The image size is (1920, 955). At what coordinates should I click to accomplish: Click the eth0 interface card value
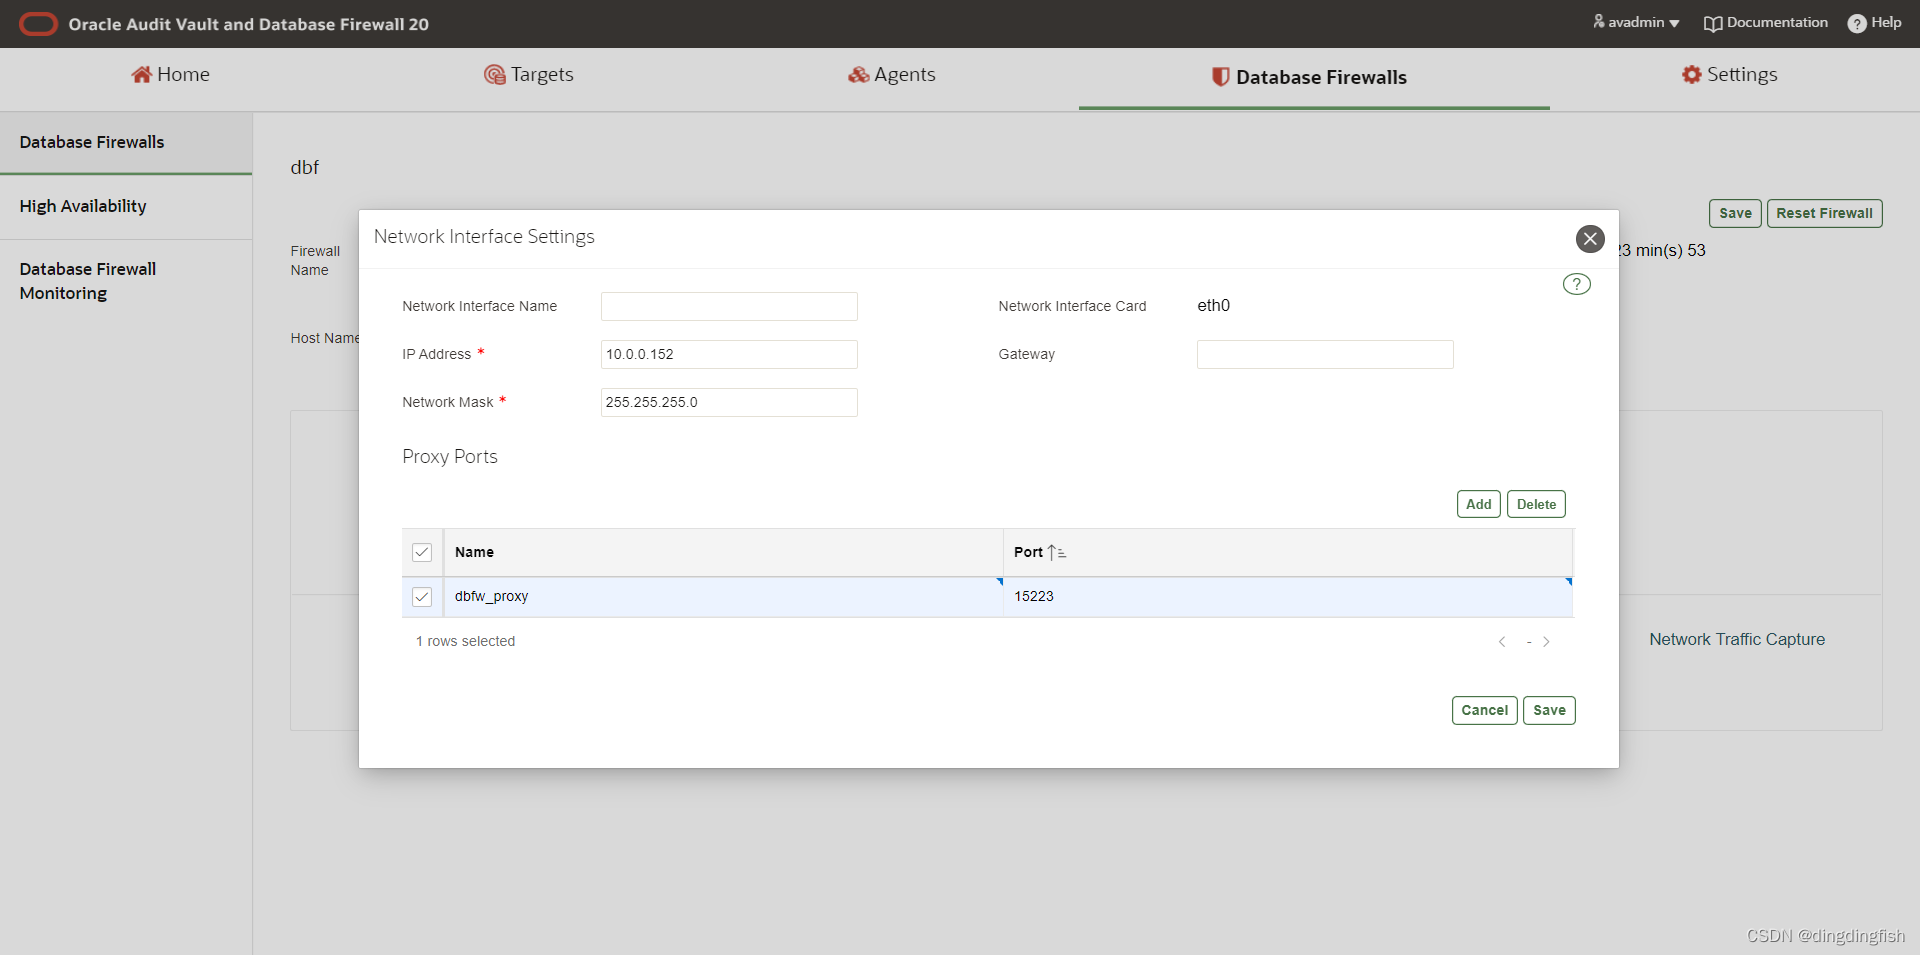(x=1213, y=306)
